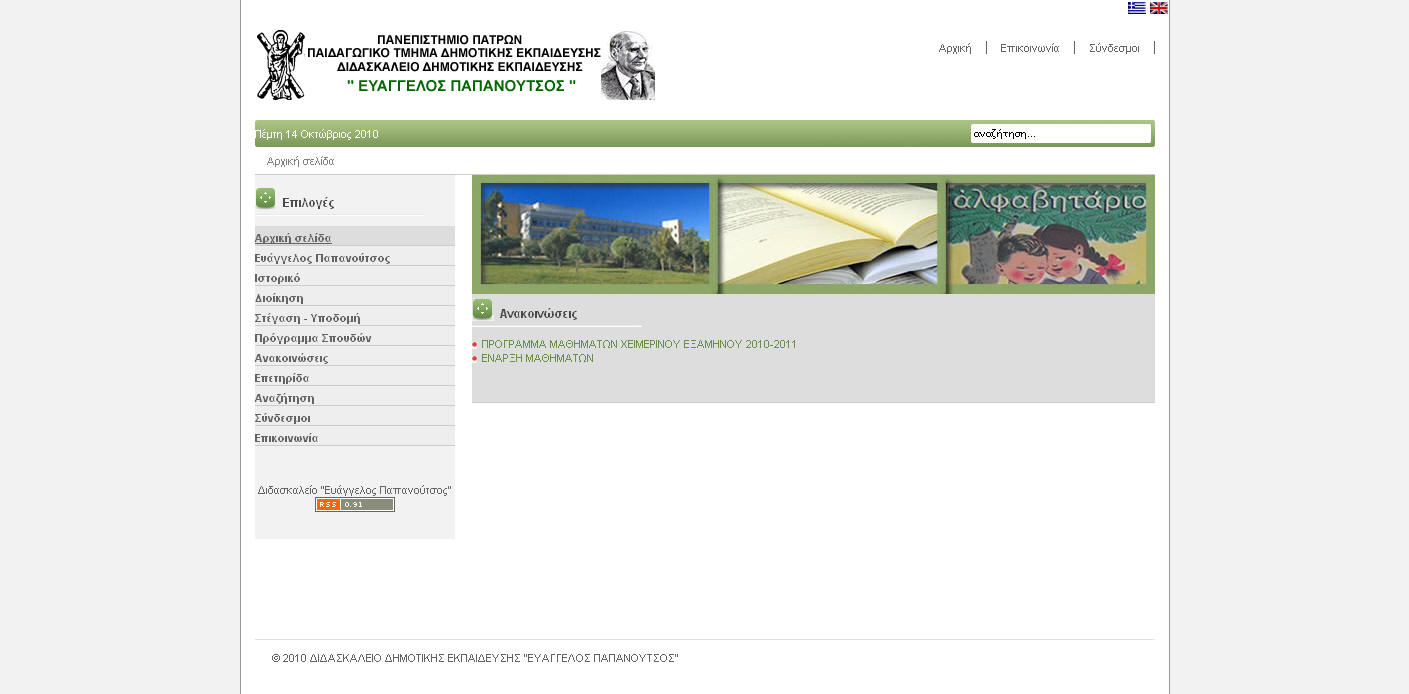The image size is (1409, 694).
Task: Click the green icon beside Επιλογές heading
Action: click(265, 198)
